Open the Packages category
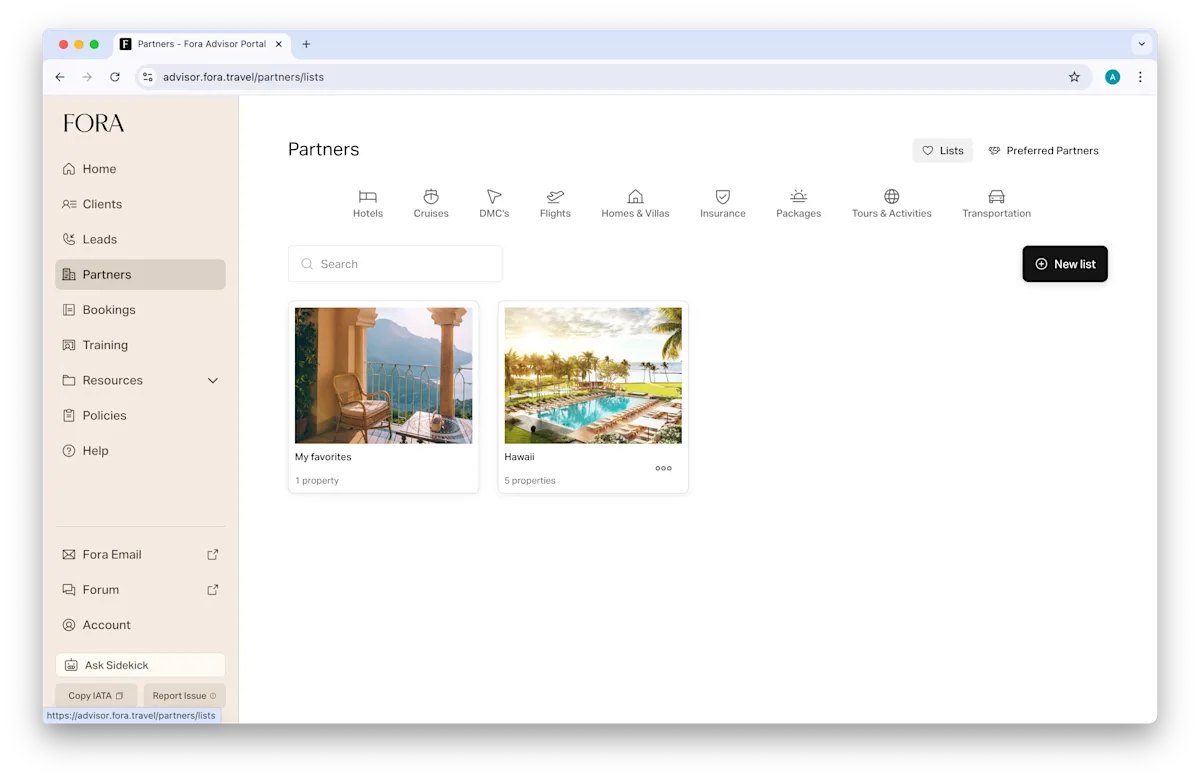The image size is (1200, 780). 798,203
